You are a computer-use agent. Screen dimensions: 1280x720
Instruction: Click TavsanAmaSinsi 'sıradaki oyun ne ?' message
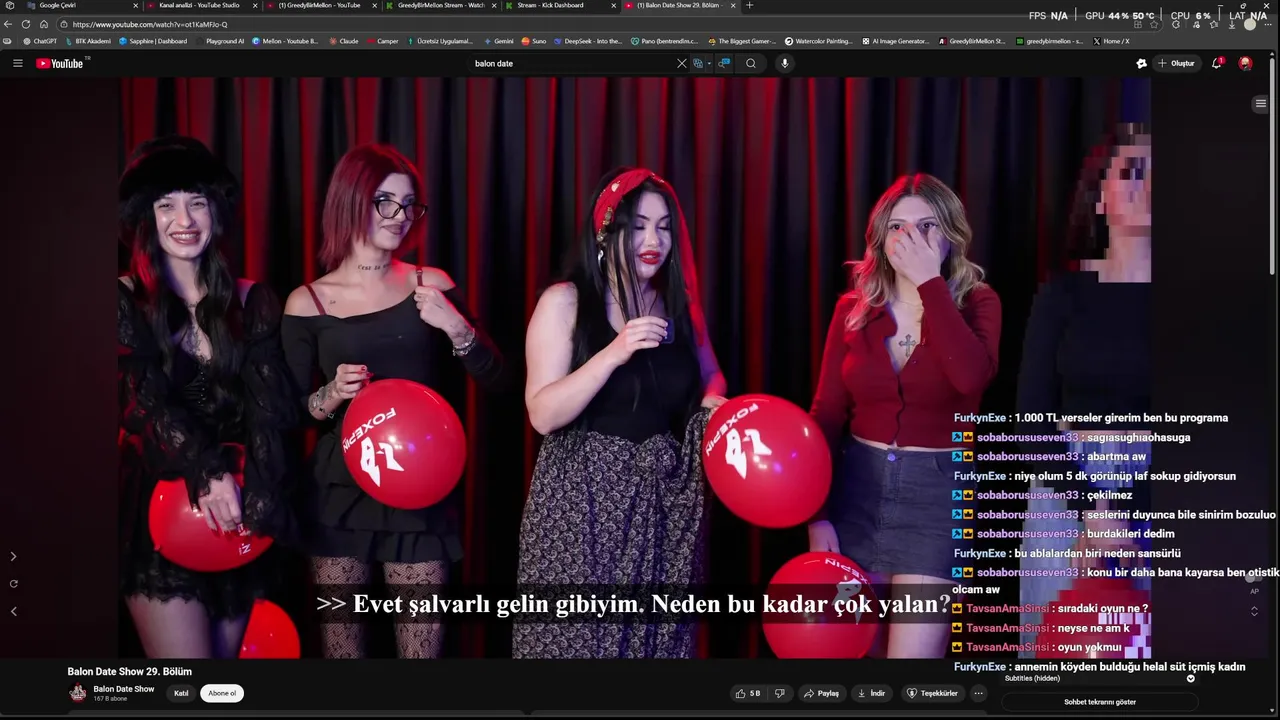coord(1050,608)
